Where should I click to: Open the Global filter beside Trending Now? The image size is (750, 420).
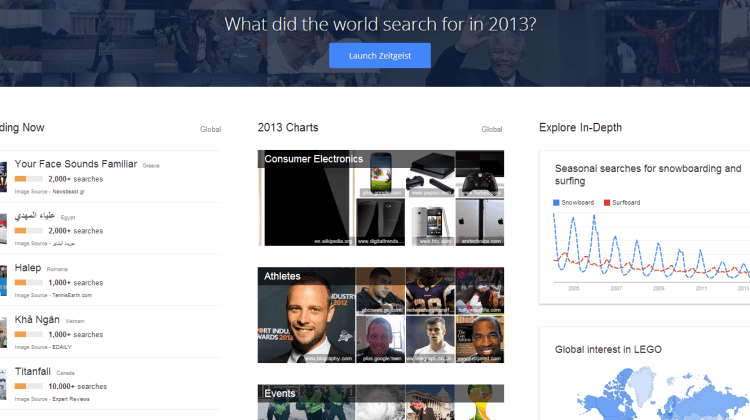coord(210,129)
